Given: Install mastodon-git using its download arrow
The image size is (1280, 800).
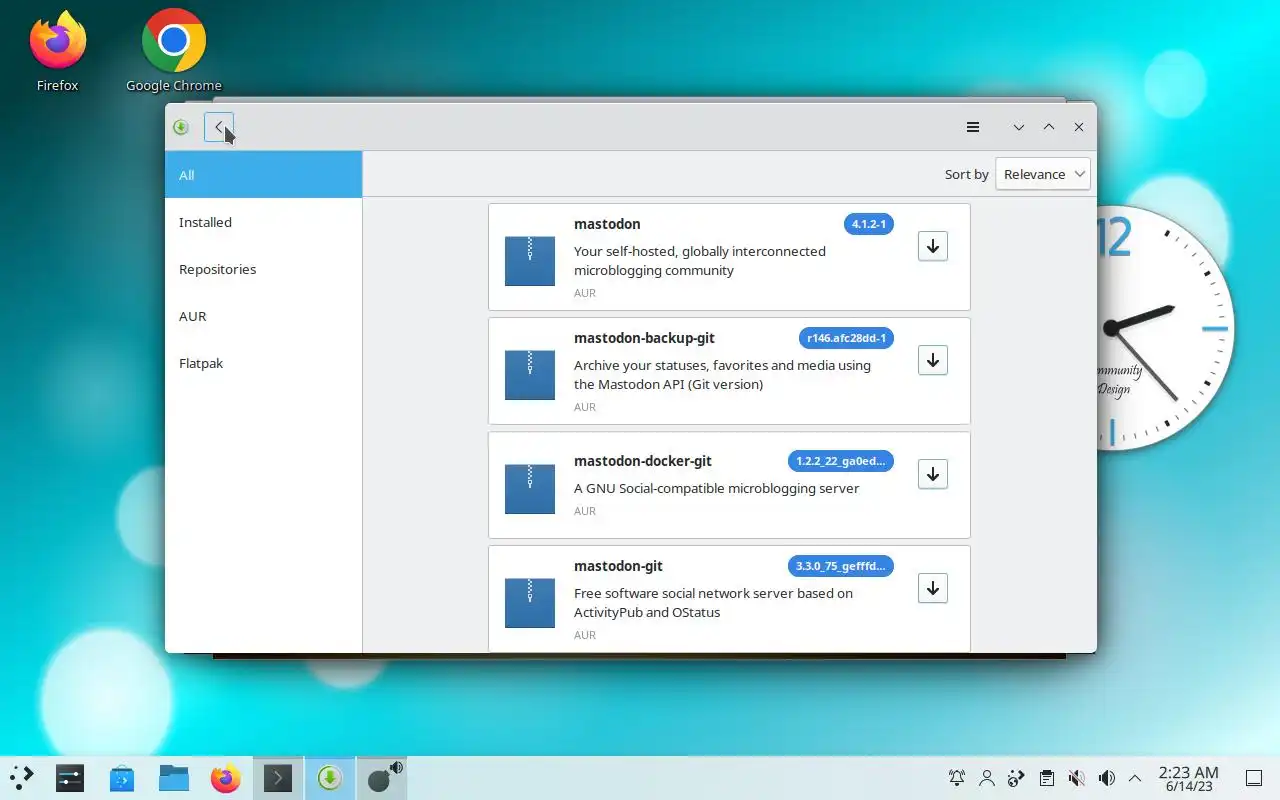Looking at the screenshot, I should tap(933, 588).
